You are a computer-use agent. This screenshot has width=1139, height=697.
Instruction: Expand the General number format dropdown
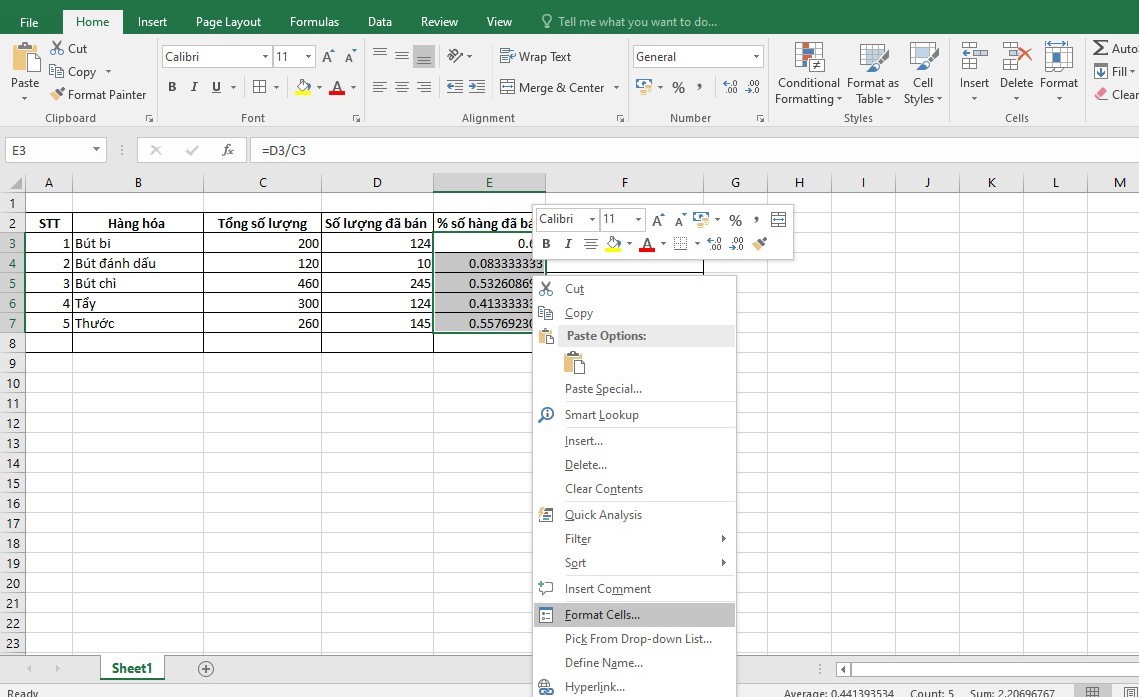[x=755, y=57]
